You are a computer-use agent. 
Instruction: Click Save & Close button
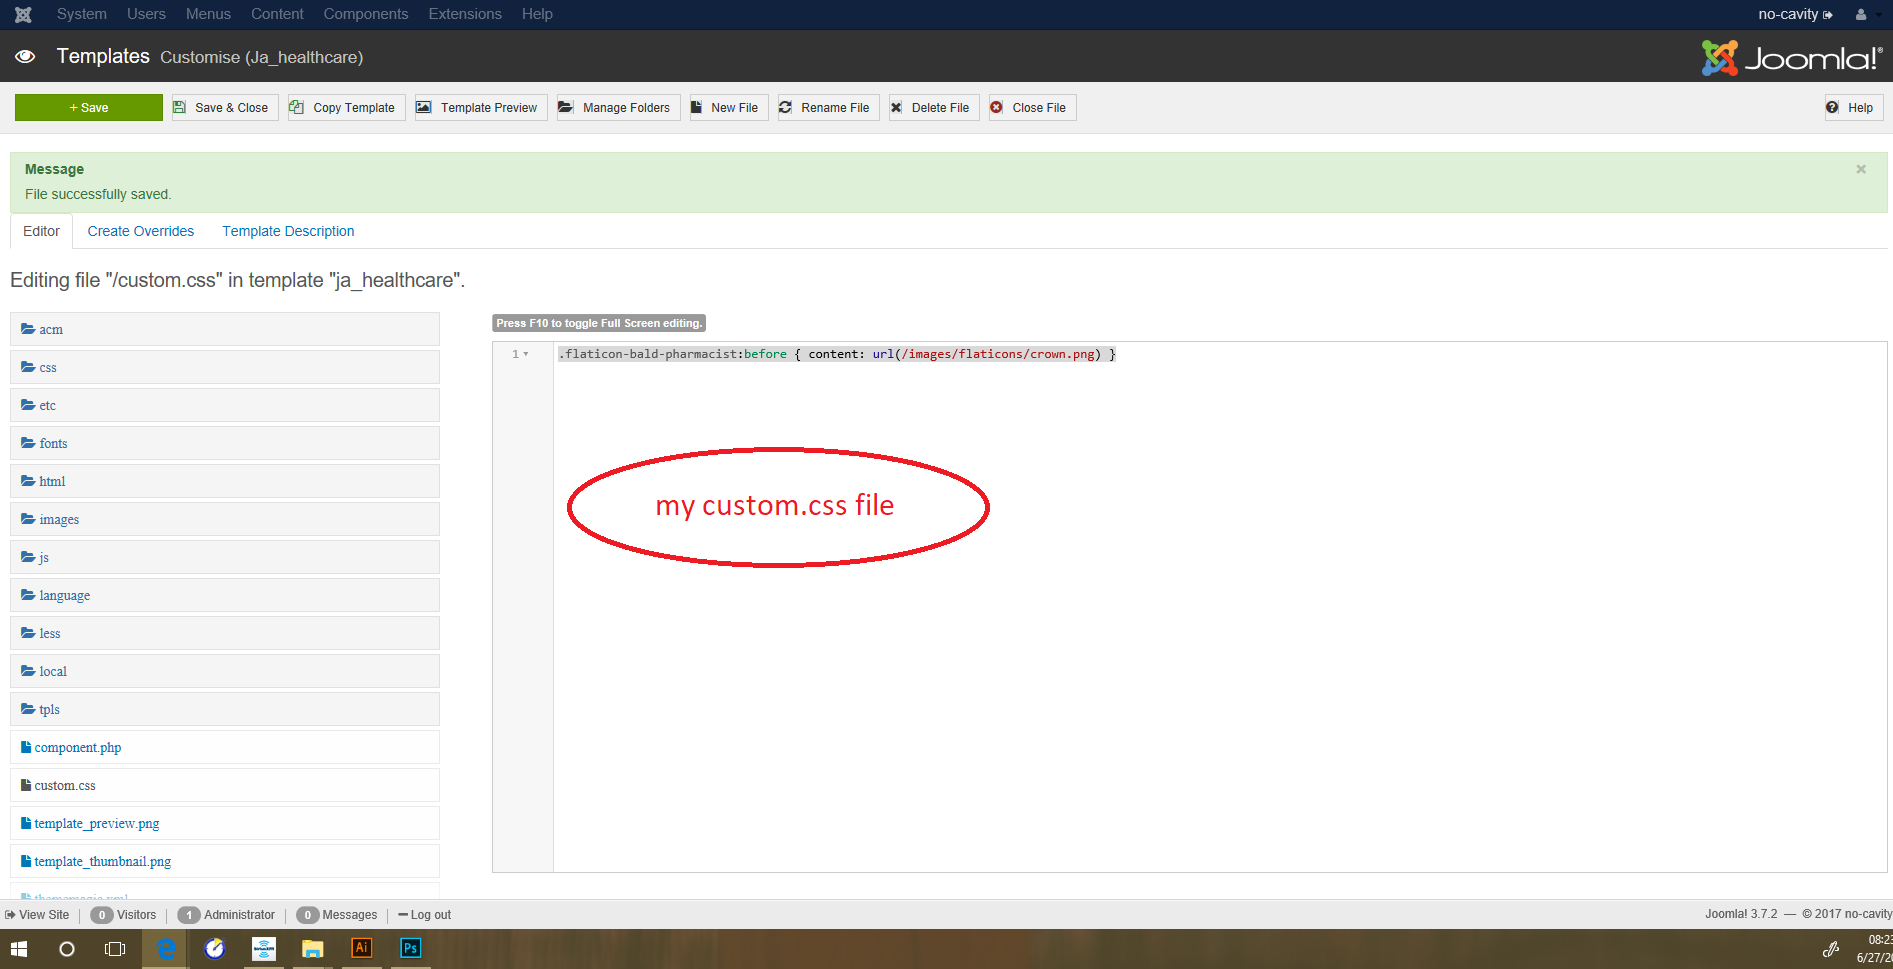(225, 108)
